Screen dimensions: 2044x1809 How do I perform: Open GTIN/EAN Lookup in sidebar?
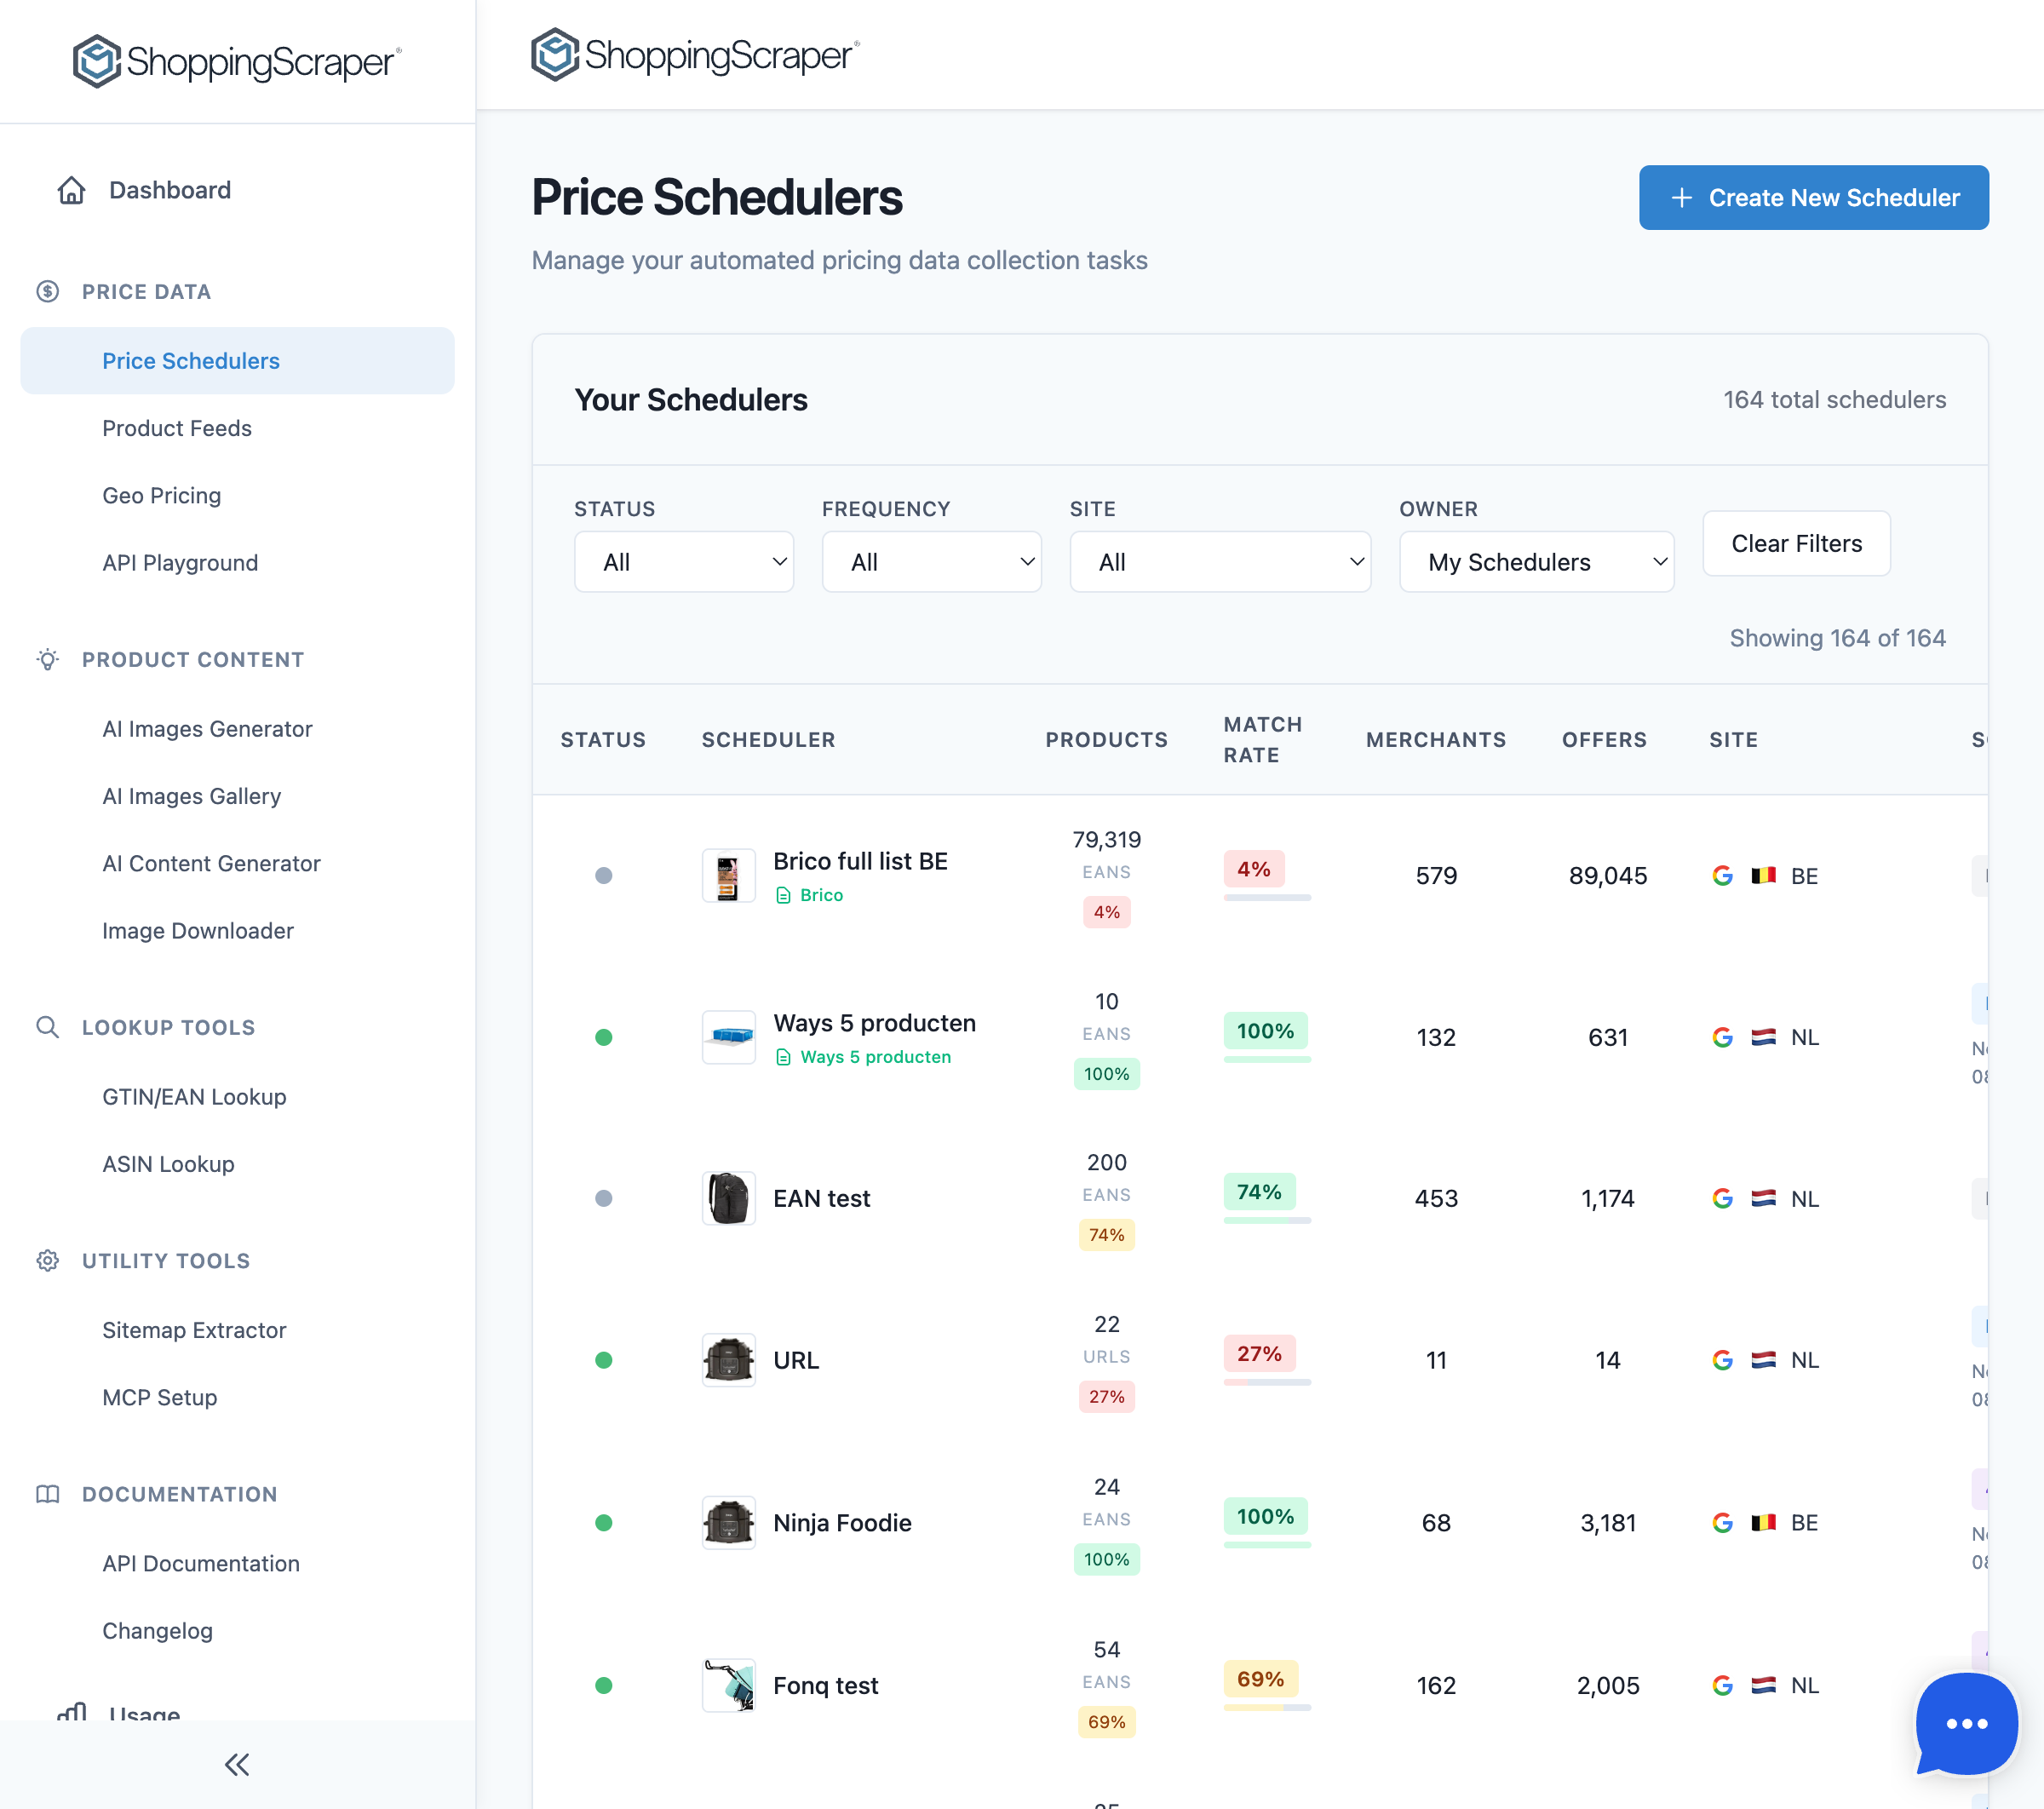(194, 1096)
